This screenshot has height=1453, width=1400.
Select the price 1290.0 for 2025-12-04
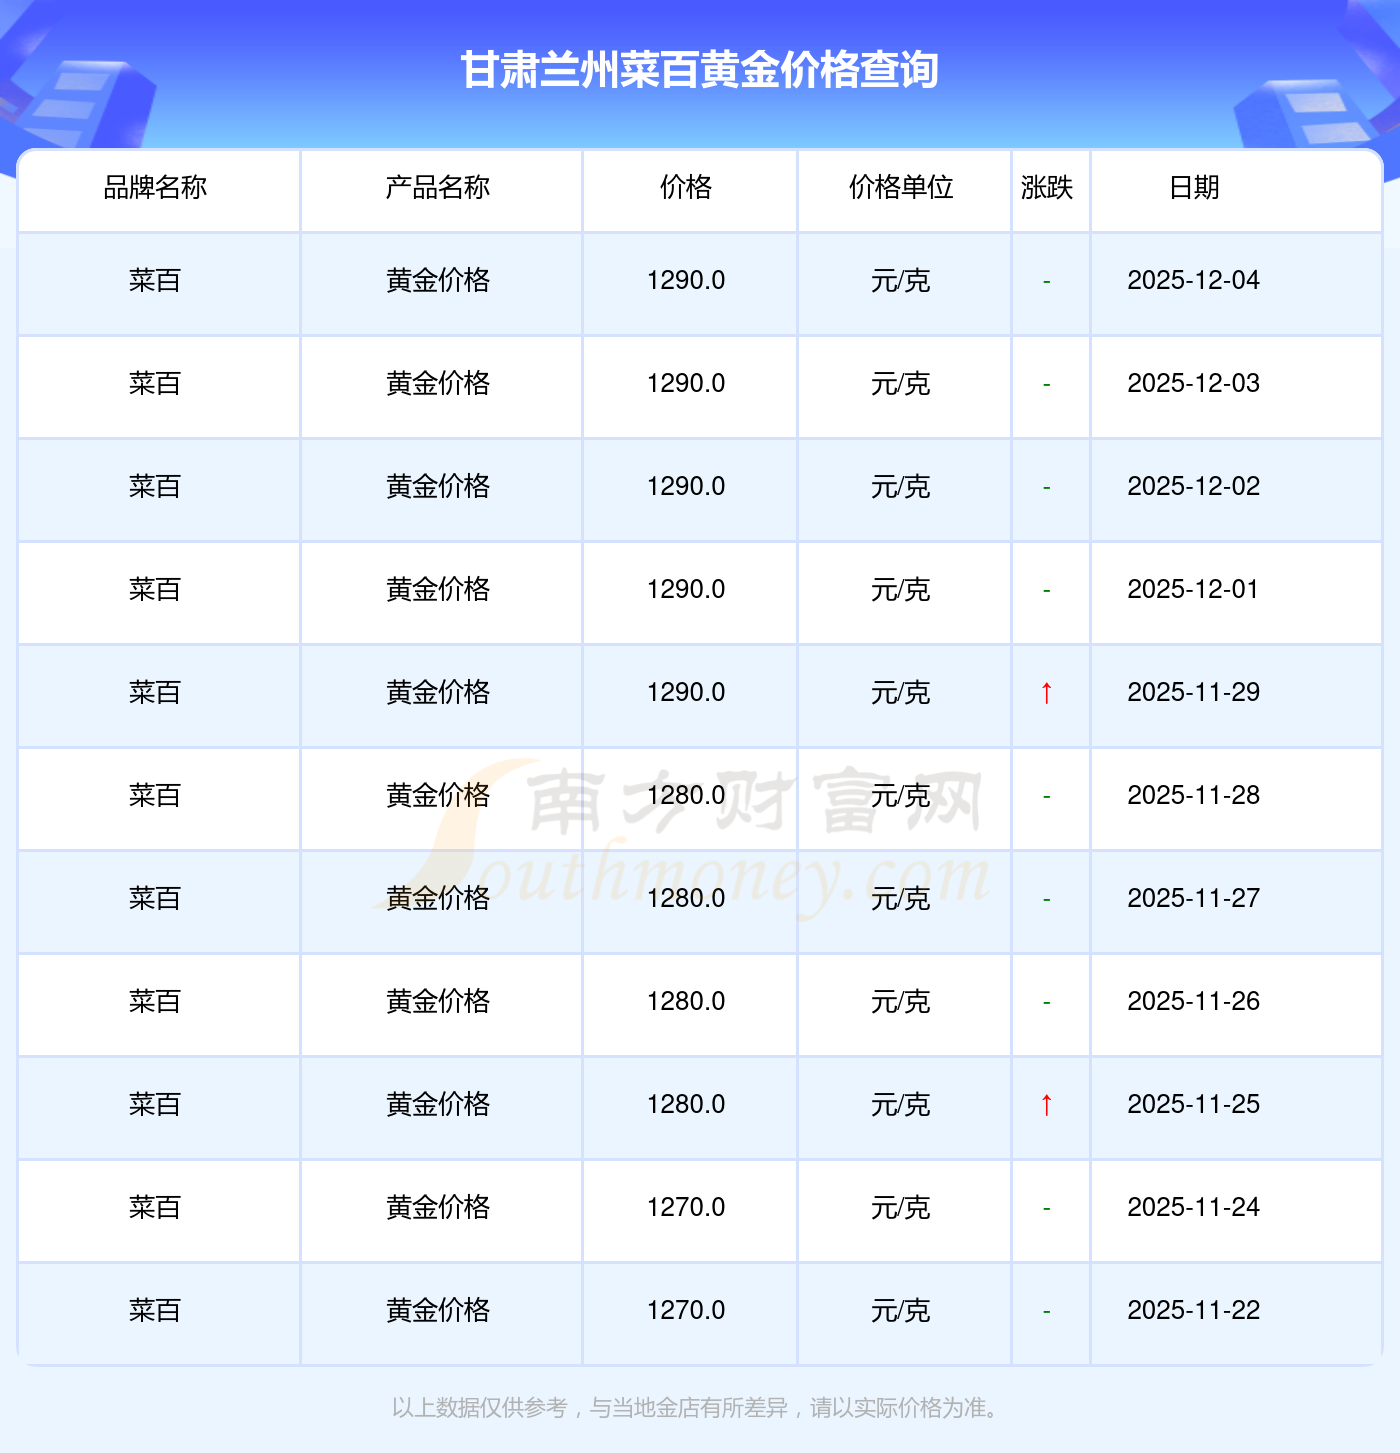686,281
